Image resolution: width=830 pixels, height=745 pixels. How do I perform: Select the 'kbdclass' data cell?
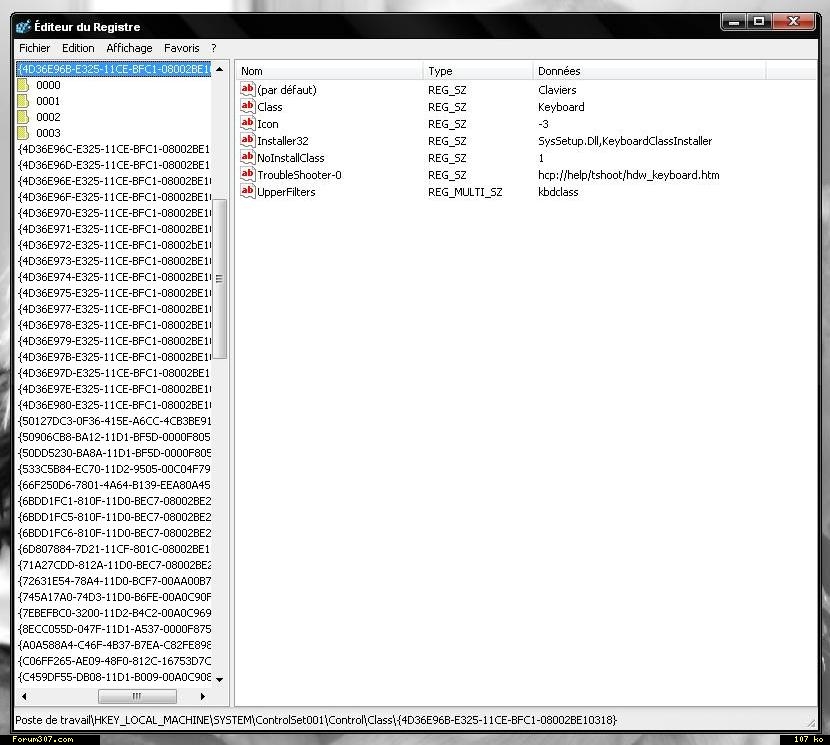(558, 192)
